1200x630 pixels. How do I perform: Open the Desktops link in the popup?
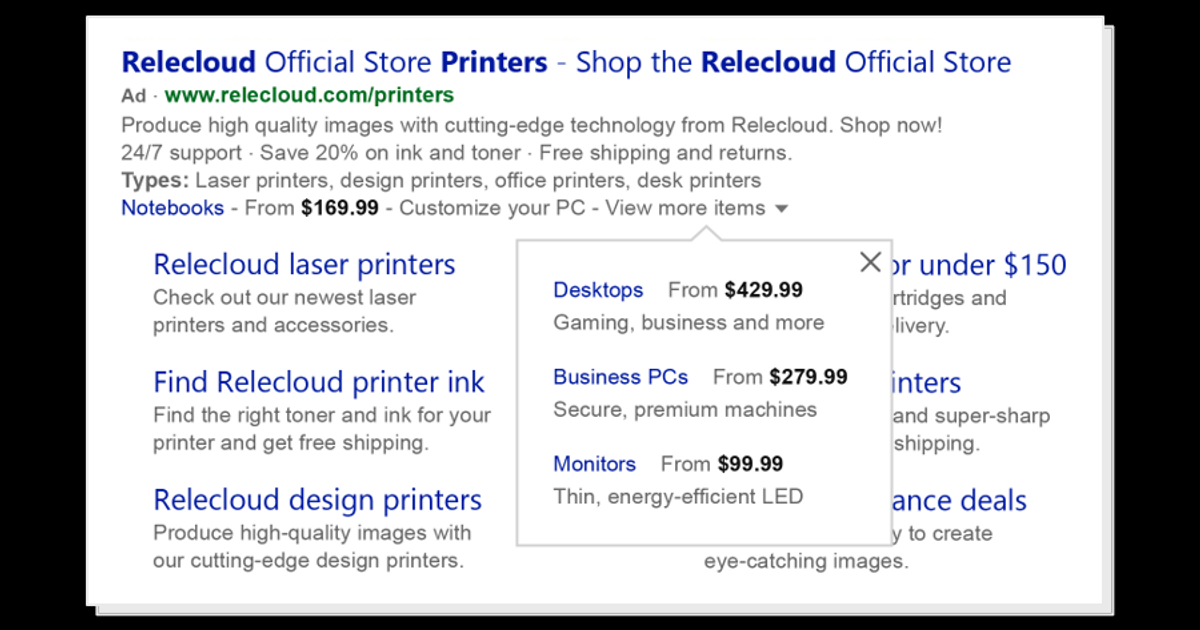tap(597, 290)
